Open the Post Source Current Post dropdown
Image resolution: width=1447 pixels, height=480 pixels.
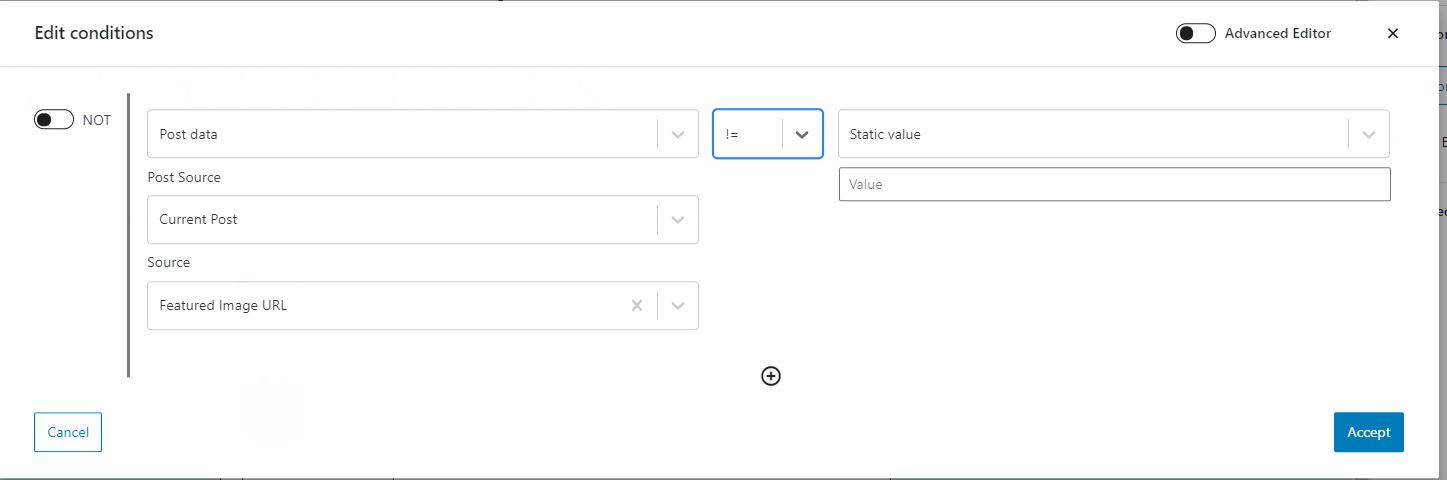[422, 220]
